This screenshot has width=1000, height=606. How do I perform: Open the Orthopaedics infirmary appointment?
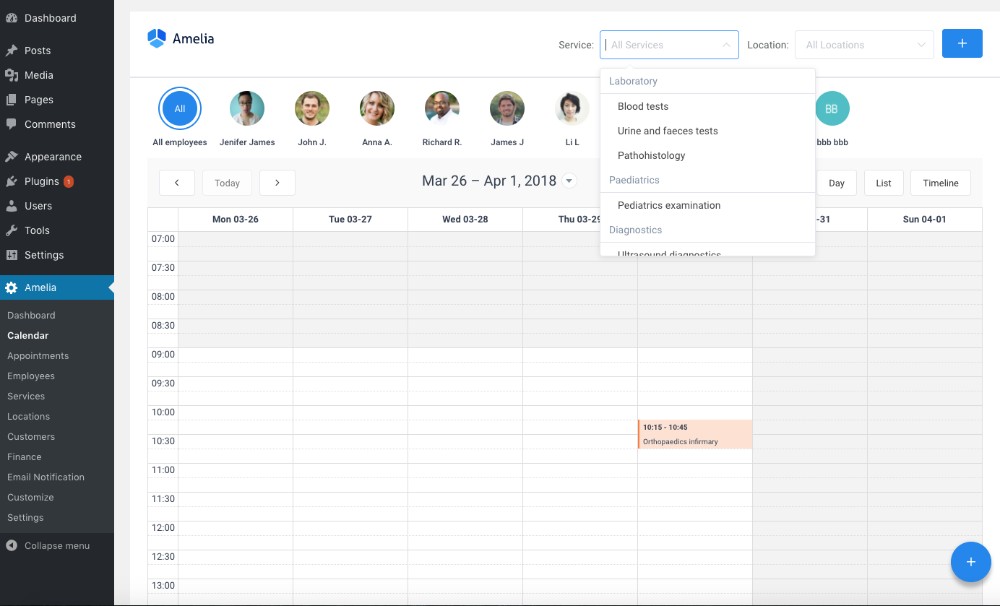[695, 435]
